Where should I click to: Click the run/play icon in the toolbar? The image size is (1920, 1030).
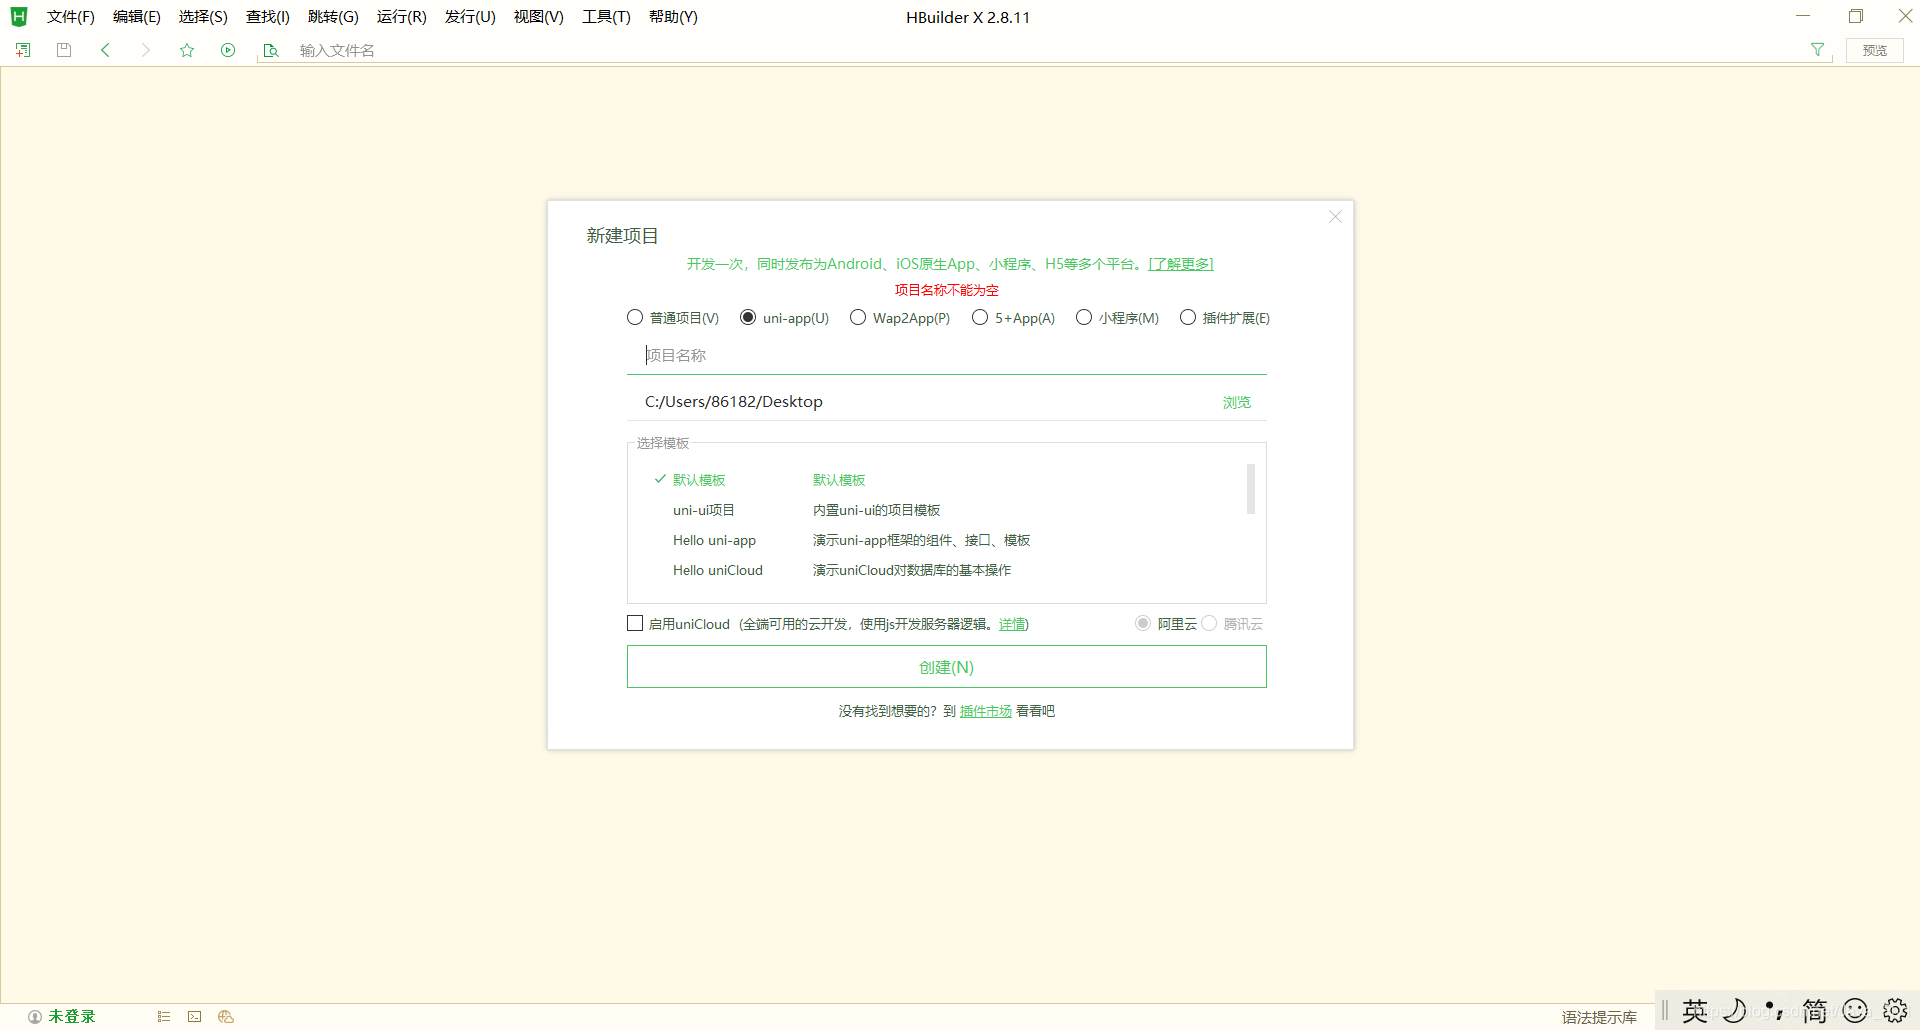tap(228, 49)
